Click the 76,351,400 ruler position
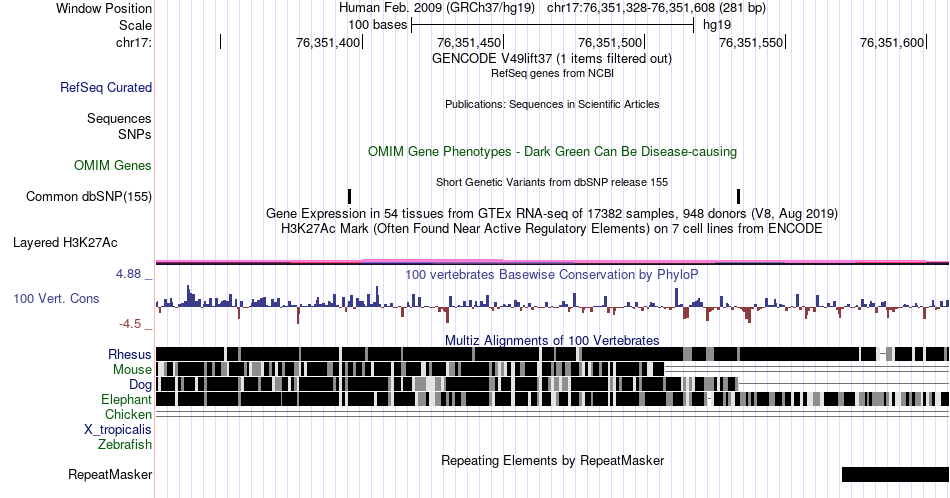950x498 pixels. [328, 42]
